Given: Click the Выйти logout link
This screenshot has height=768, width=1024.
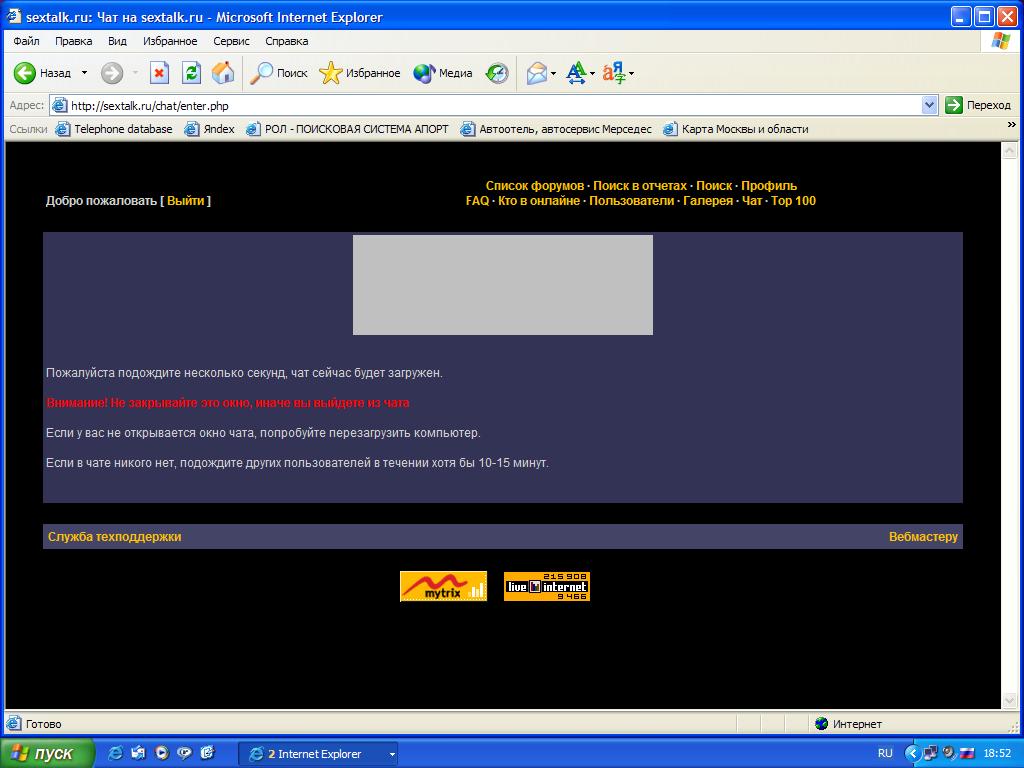Looking at the screenshot, I should [x=185, y=201].
